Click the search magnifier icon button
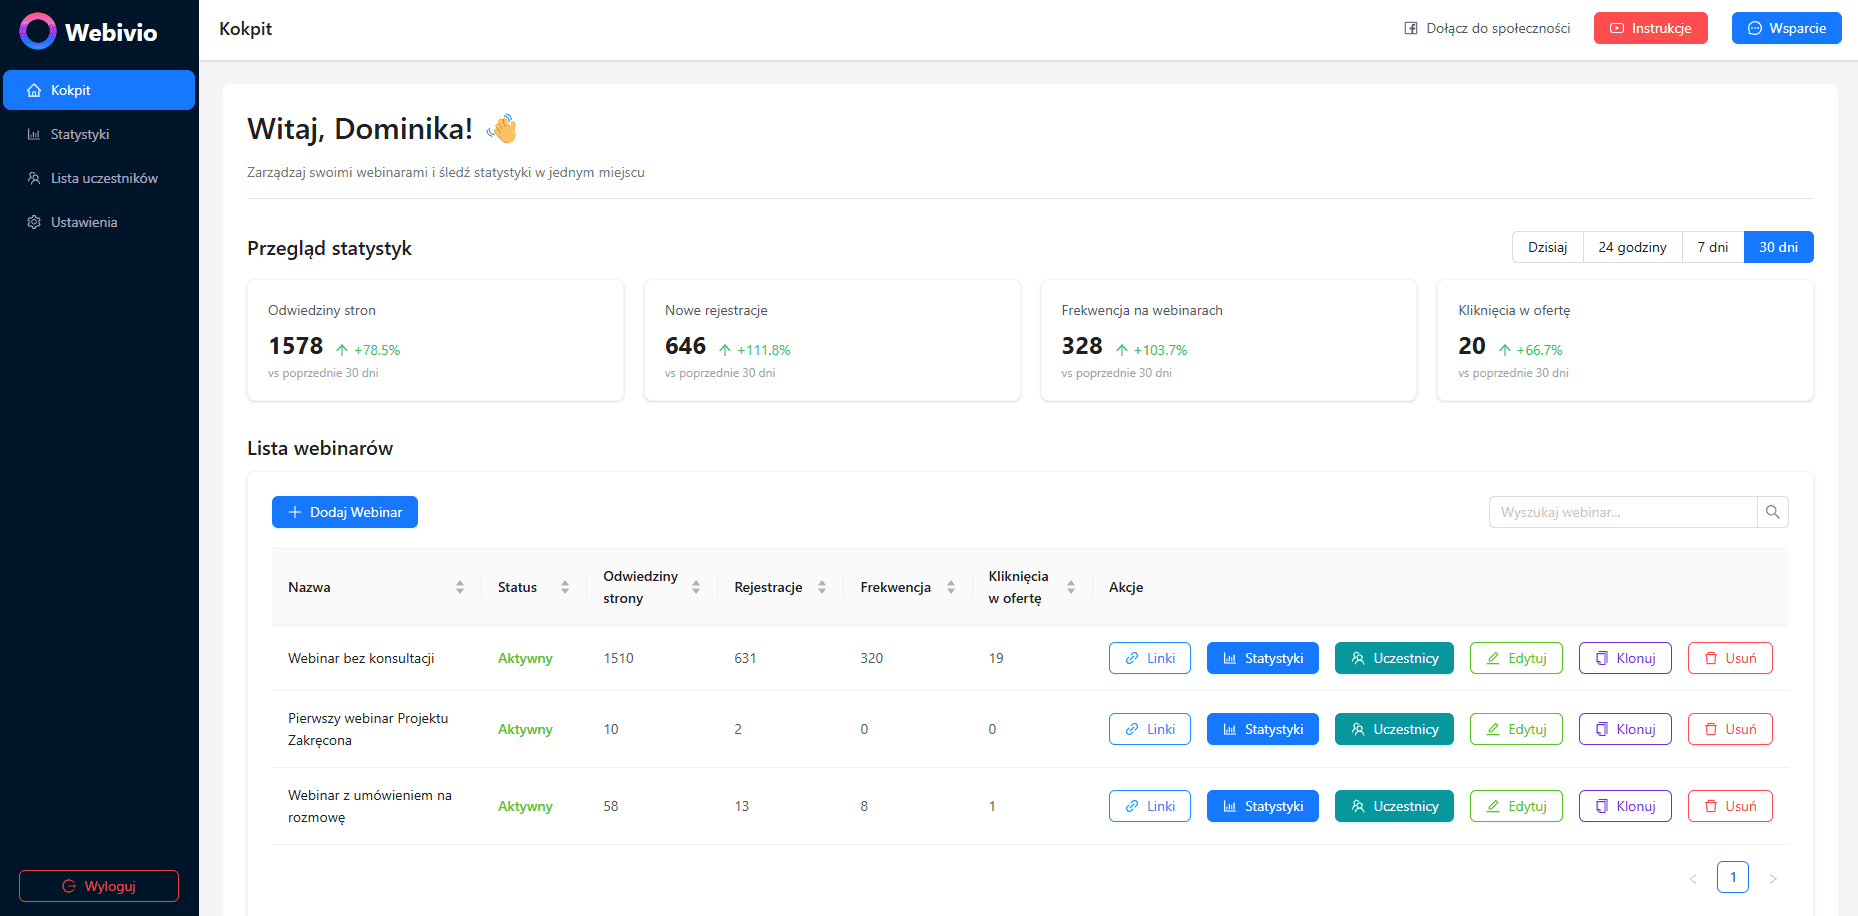 1772,512
